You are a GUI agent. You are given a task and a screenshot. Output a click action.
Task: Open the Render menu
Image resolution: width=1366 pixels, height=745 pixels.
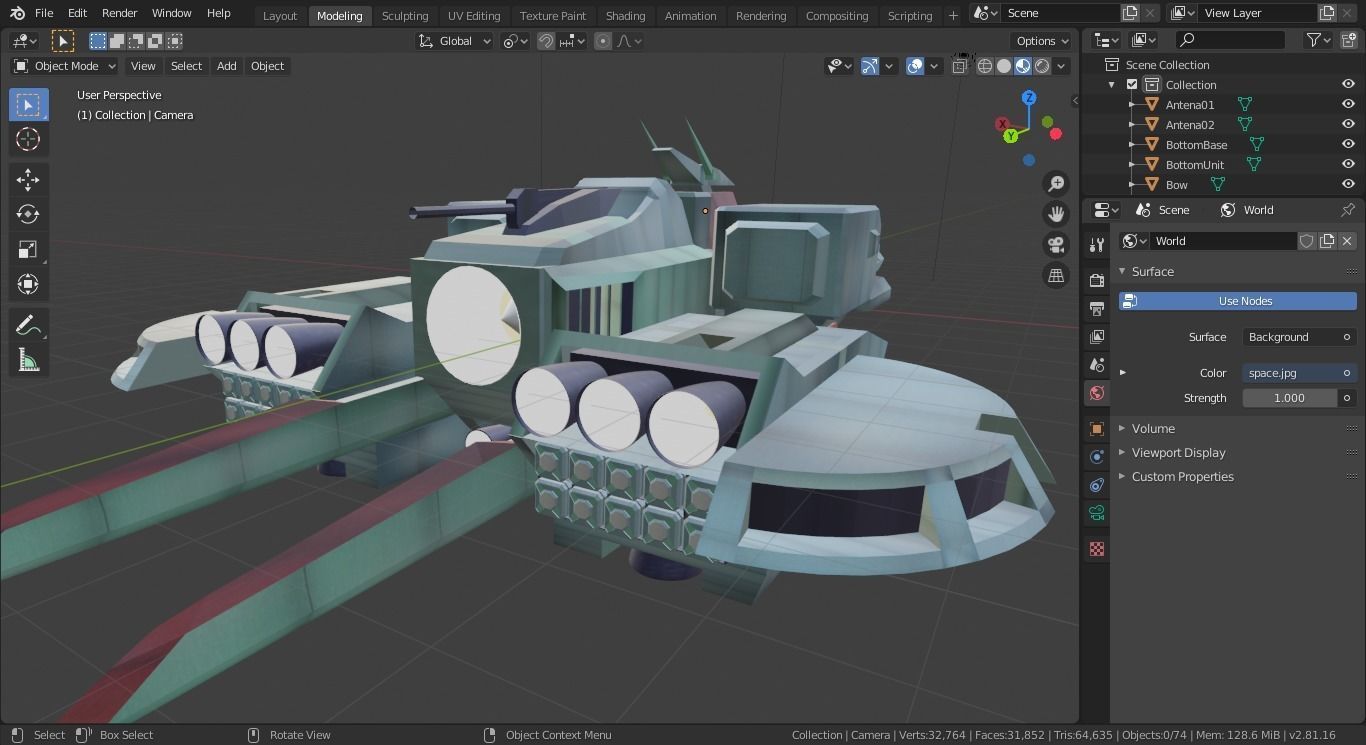click(x=119, y=13)
